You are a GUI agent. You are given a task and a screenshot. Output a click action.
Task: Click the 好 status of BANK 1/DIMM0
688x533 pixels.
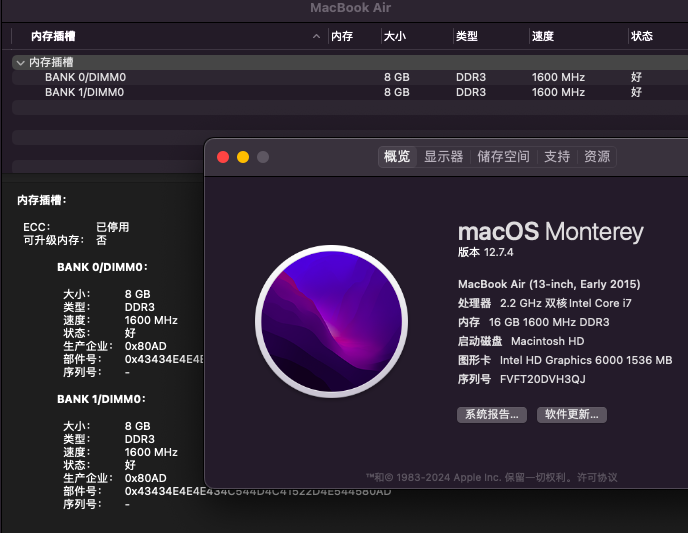pyautogui.click(x=636, y=92)
